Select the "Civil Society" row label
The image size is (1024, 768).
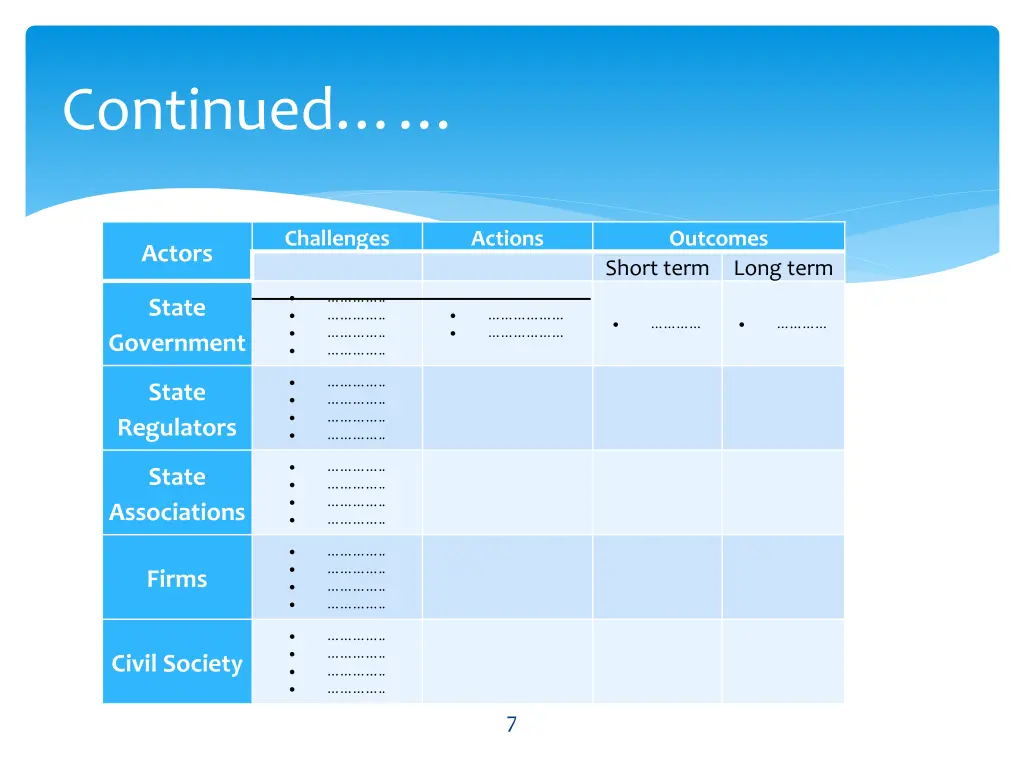pos(177,662)
